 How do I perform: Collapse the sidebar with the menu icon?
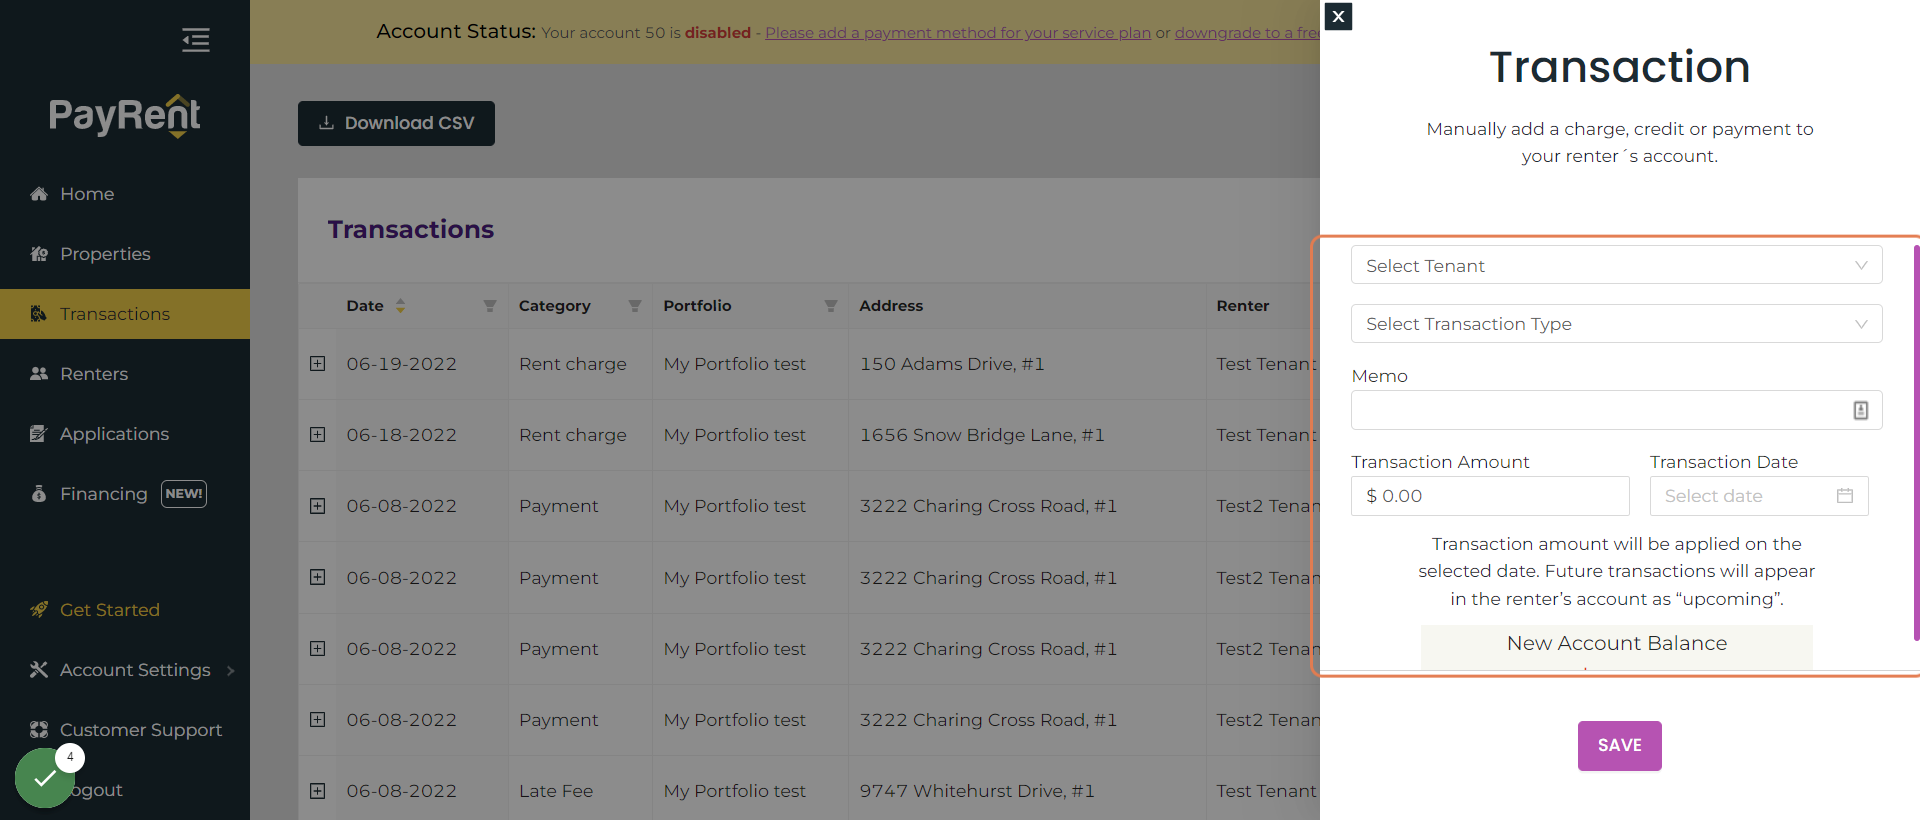click(196, 40)
